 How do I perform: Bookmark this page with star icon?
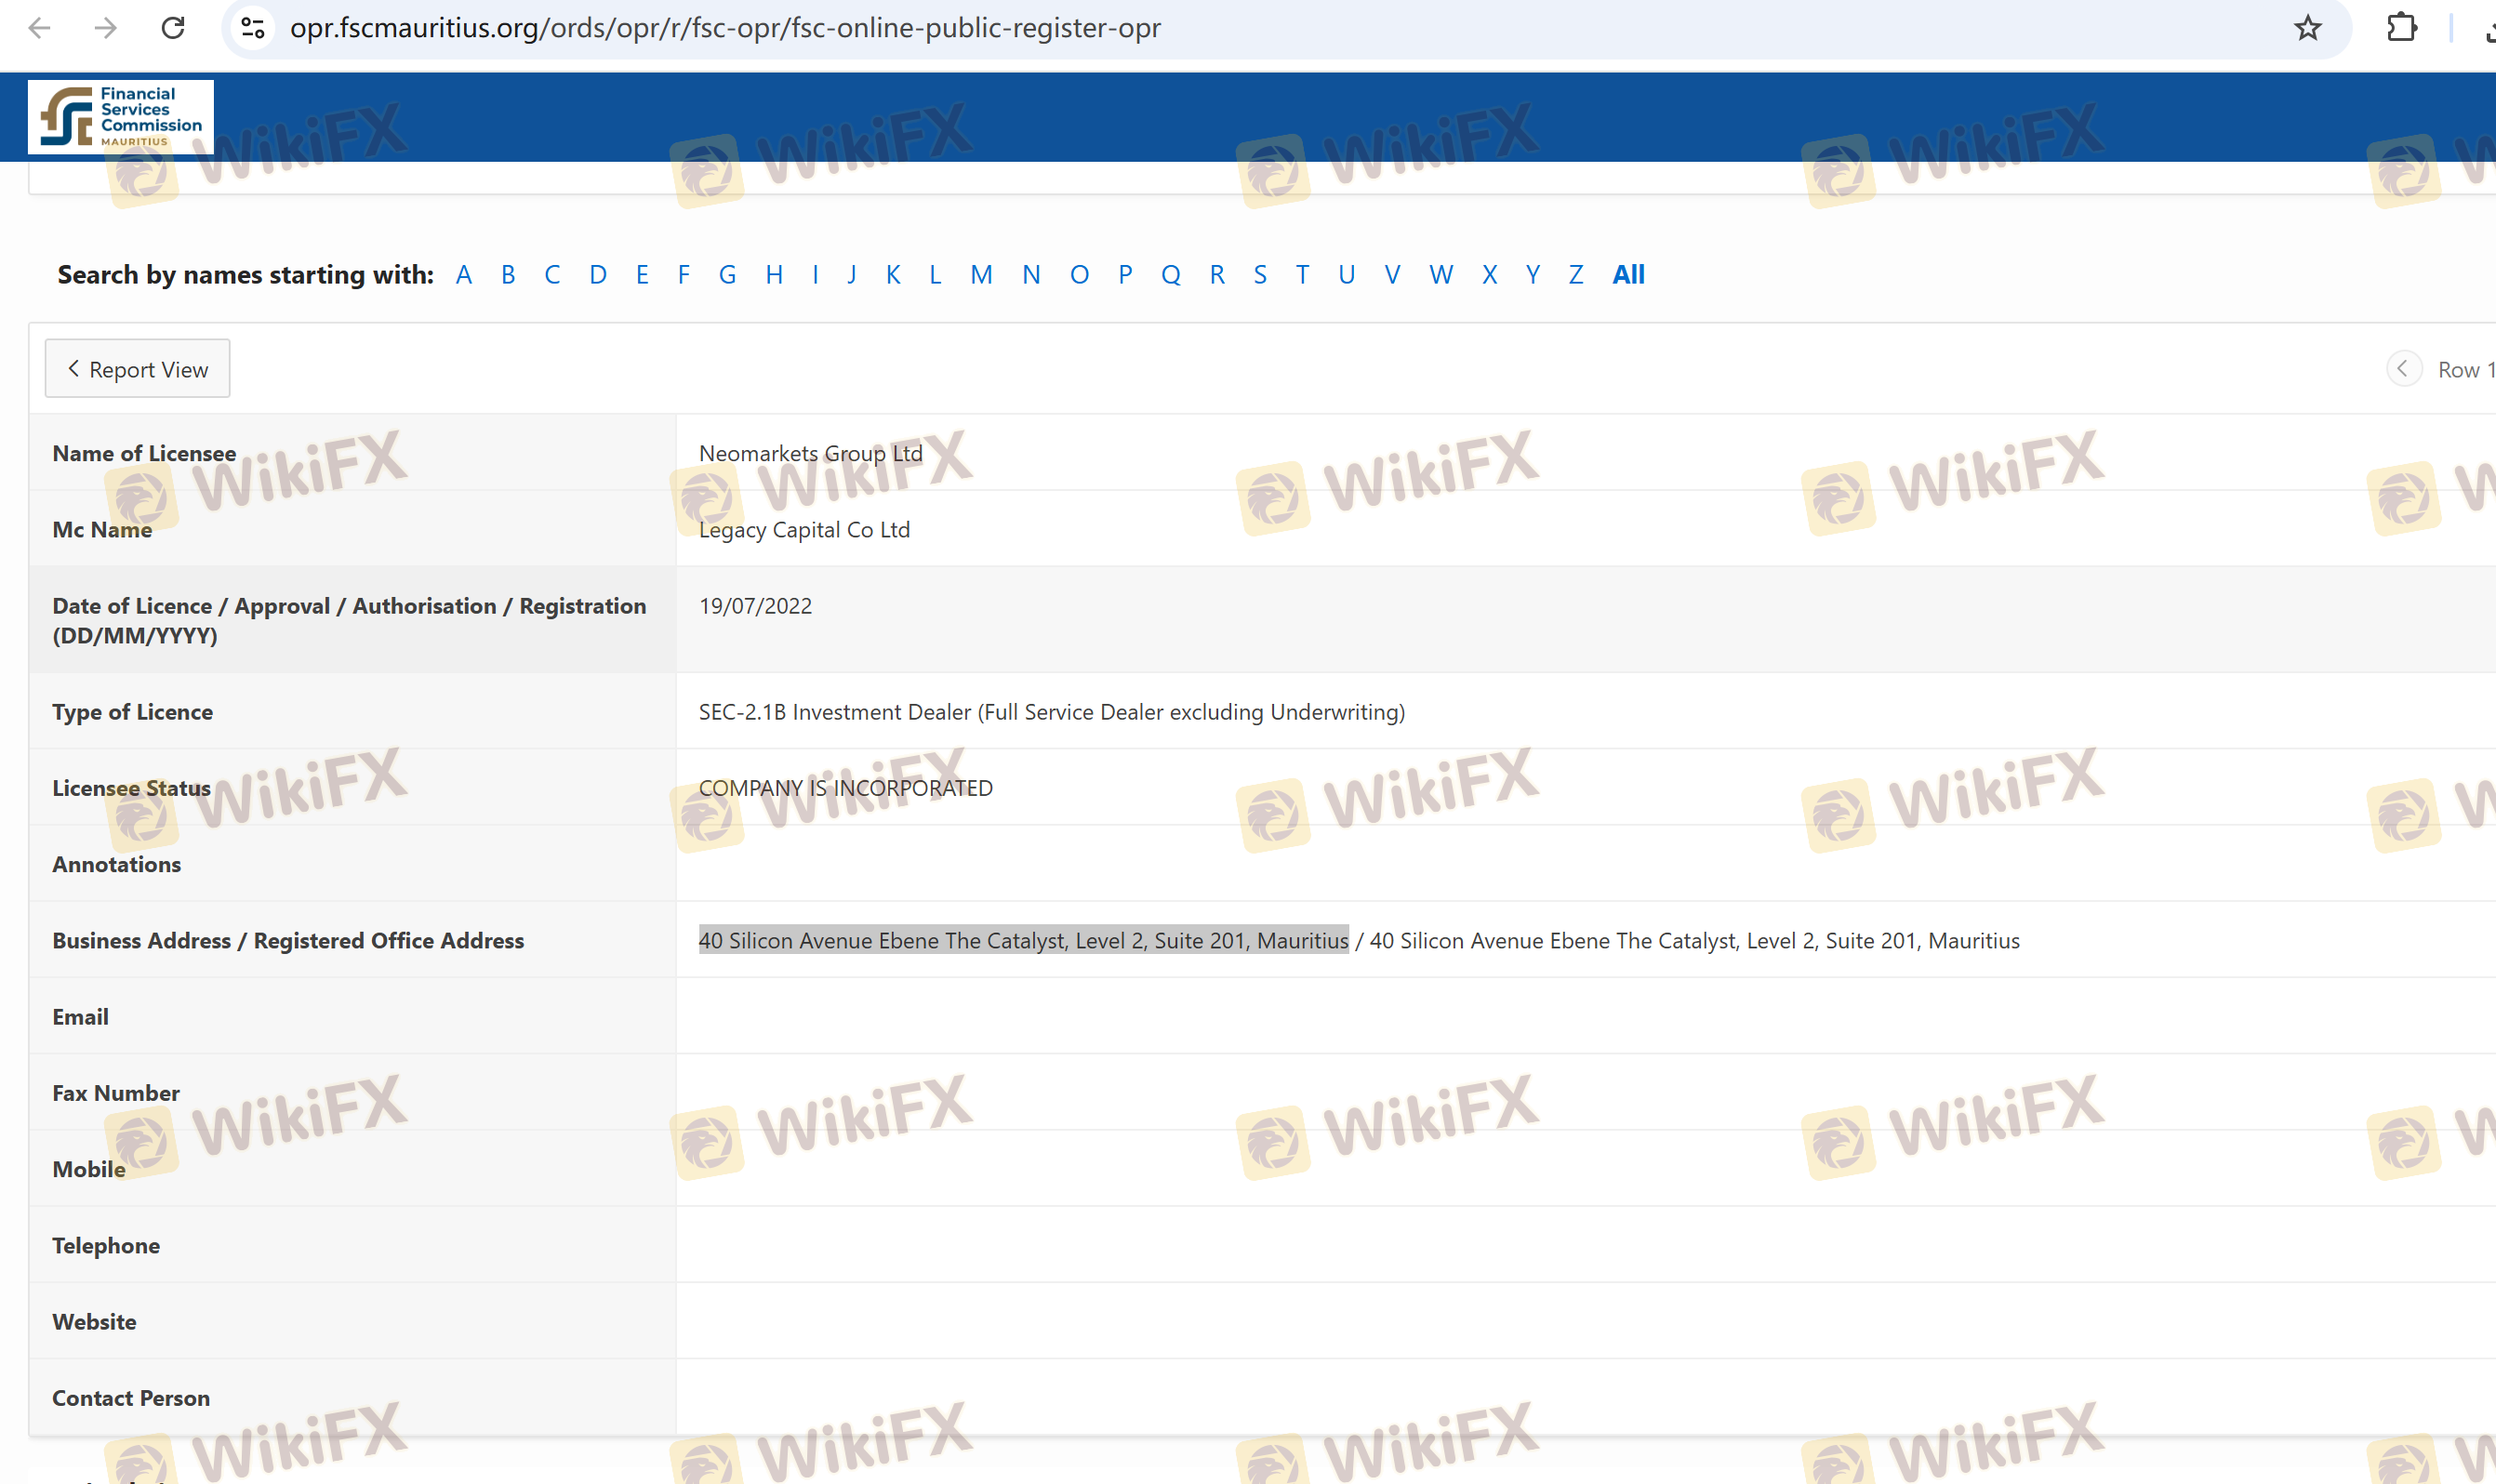point(2307,28)
